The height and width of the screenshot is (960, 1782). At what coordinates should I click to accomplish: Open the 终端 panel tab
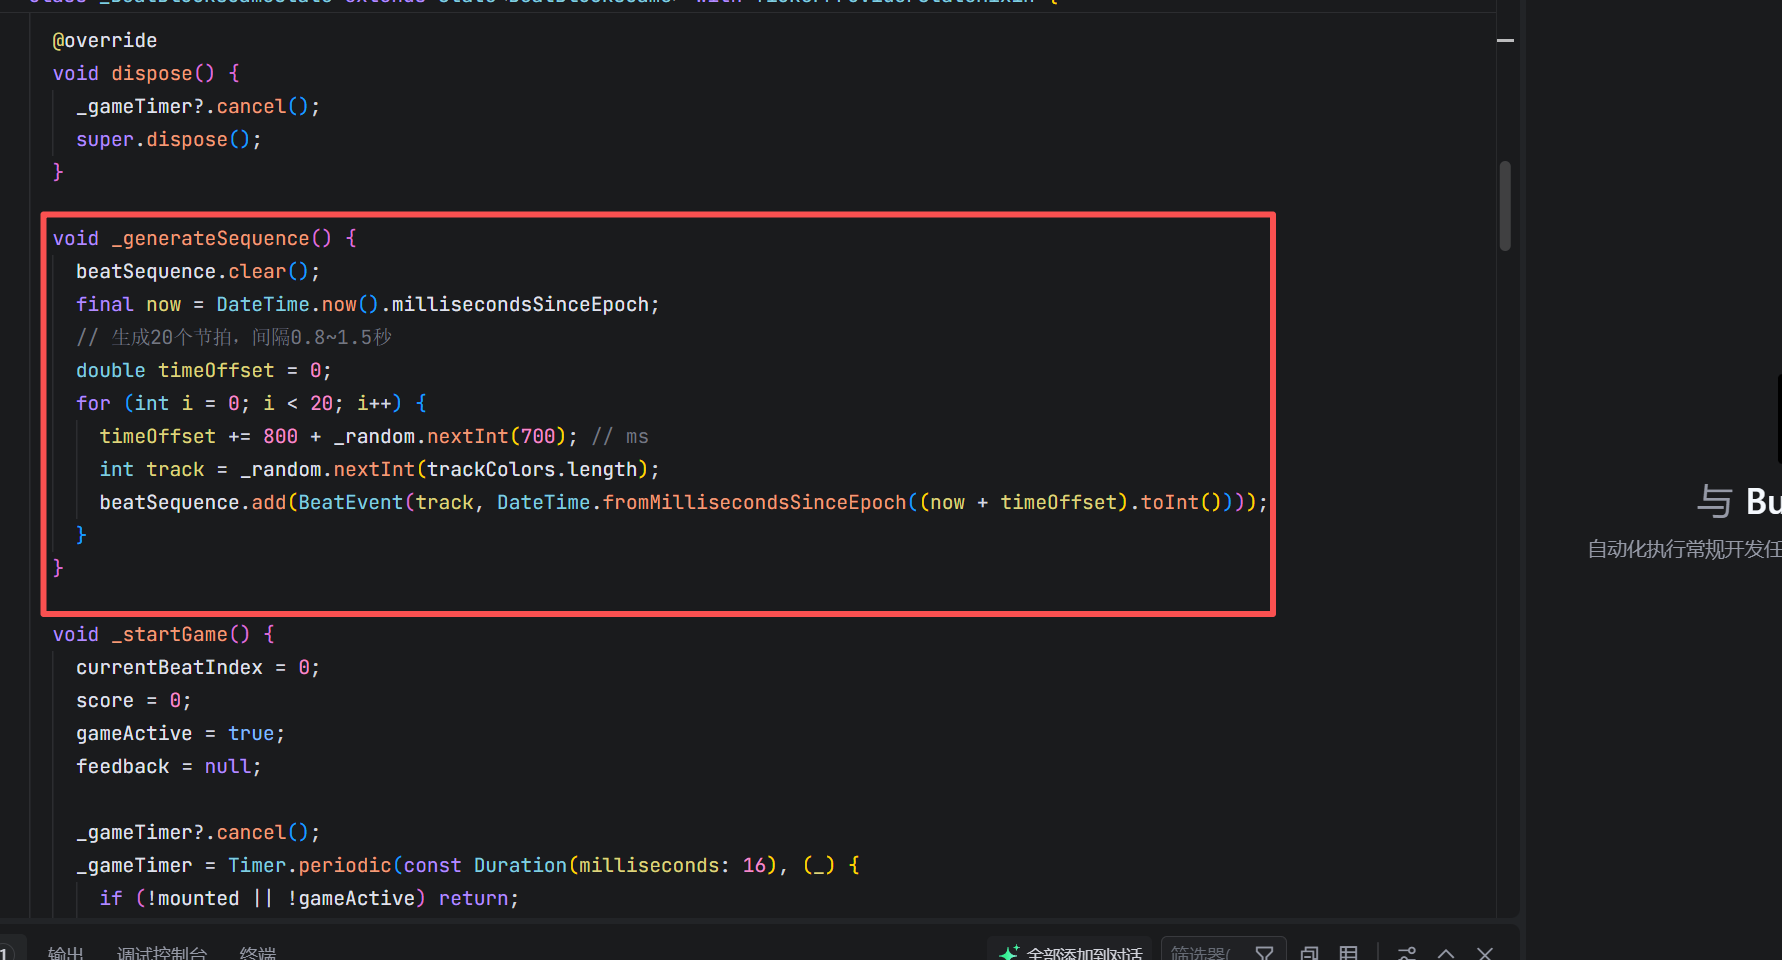click(258, 953)
